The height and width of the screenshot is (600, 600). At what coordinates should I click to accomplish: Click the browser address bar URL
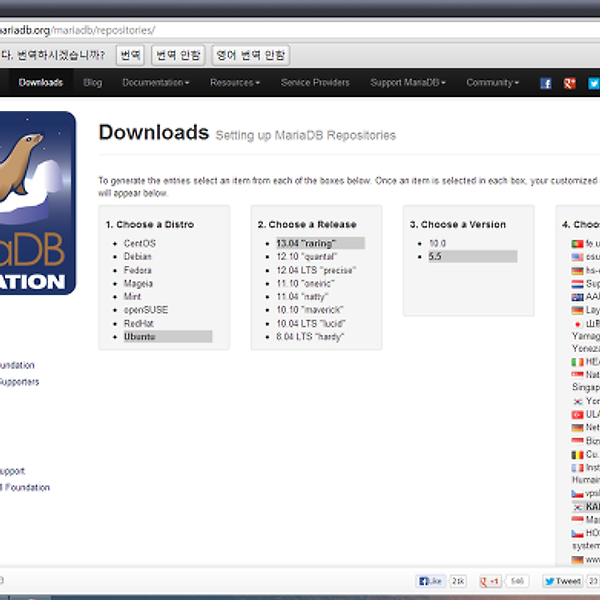[77, 30]
